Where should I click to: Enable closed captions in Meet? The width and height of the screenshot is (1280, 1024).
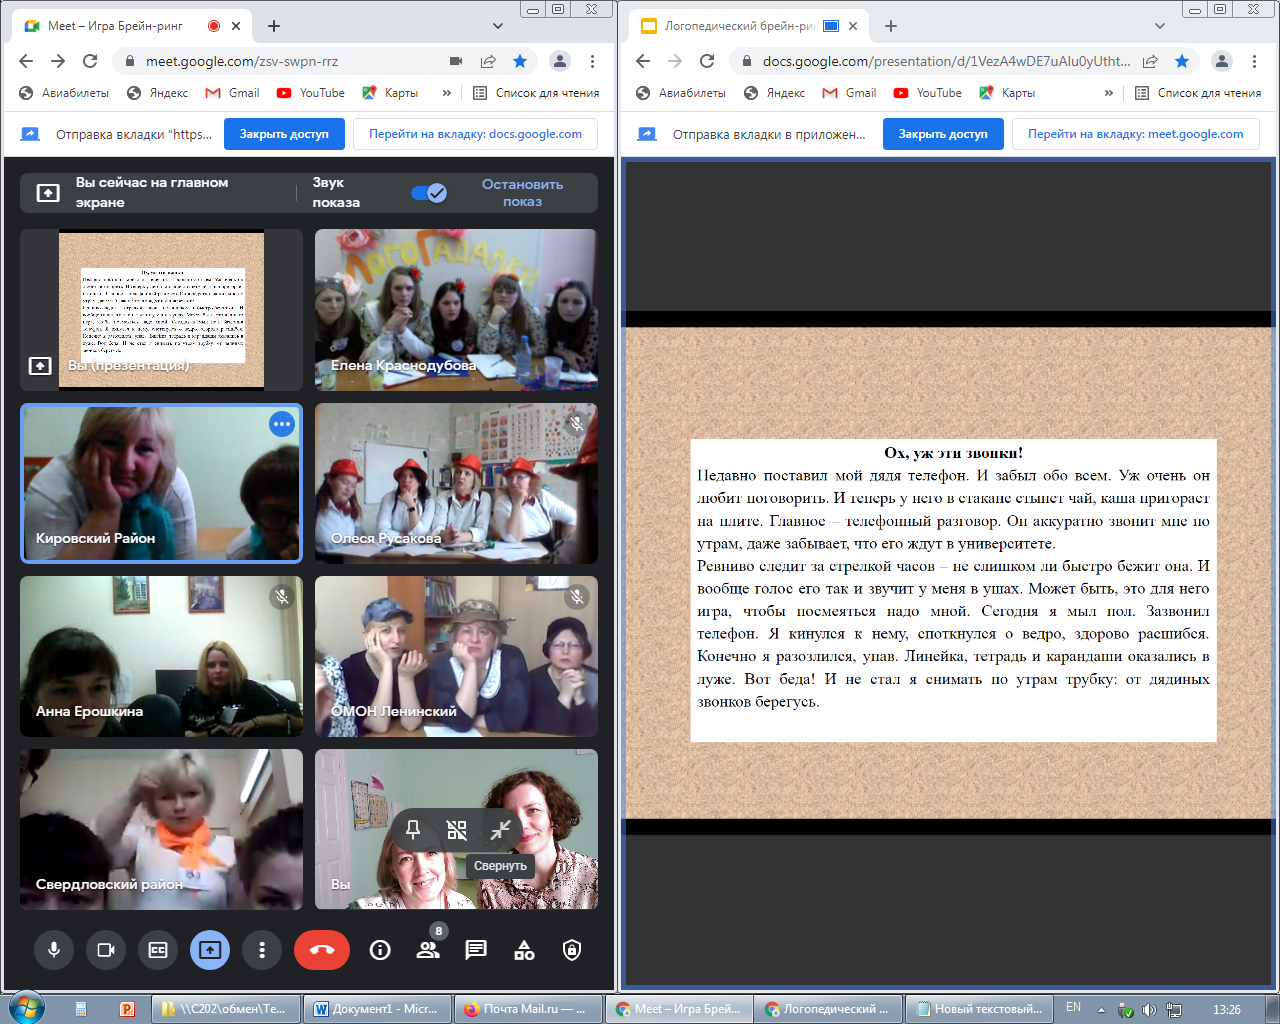tap(158, 950)
